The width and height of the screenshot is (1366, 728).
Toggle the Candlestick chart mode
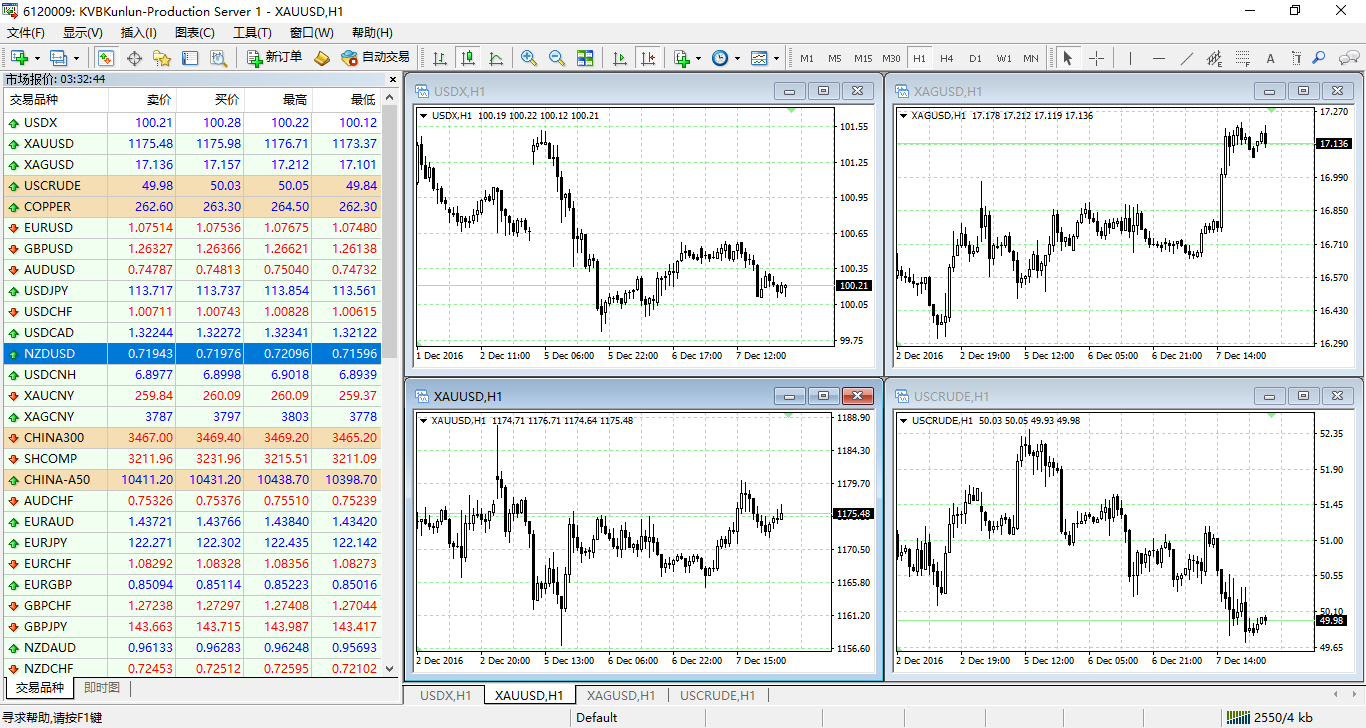[467, 58]
